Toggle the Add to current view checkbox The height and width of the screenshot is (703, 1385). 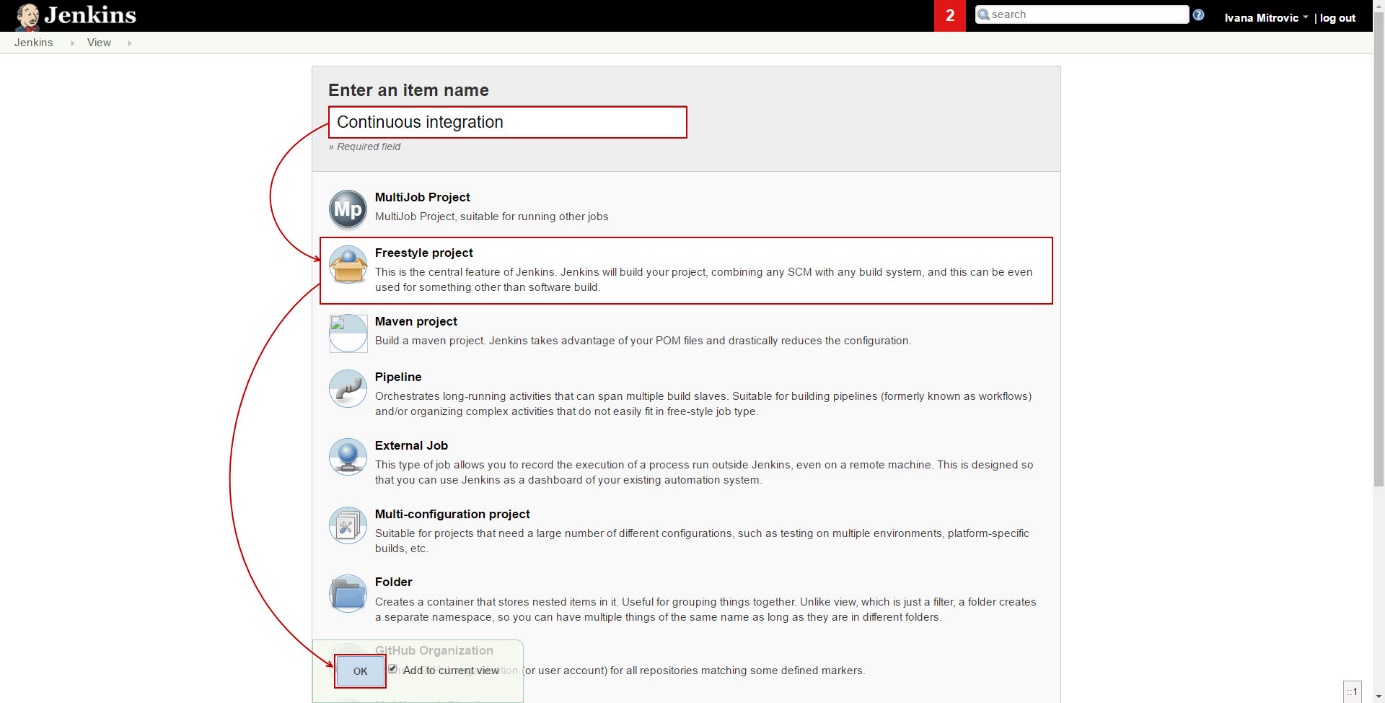click(393, 669)
